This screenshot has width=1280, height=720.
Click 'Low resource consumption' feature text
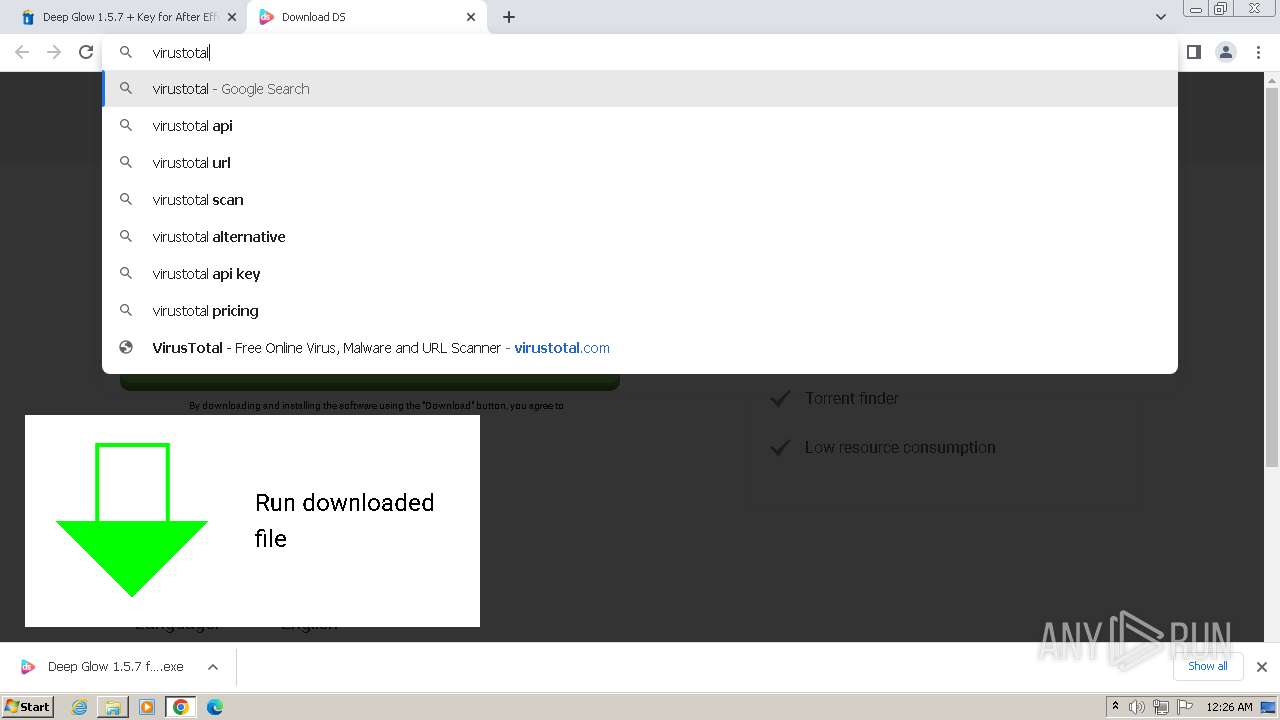point(900,447)
